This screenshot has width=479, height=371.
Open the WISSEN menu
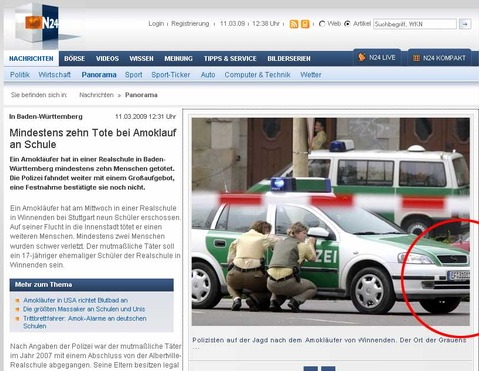click(141, 59)
